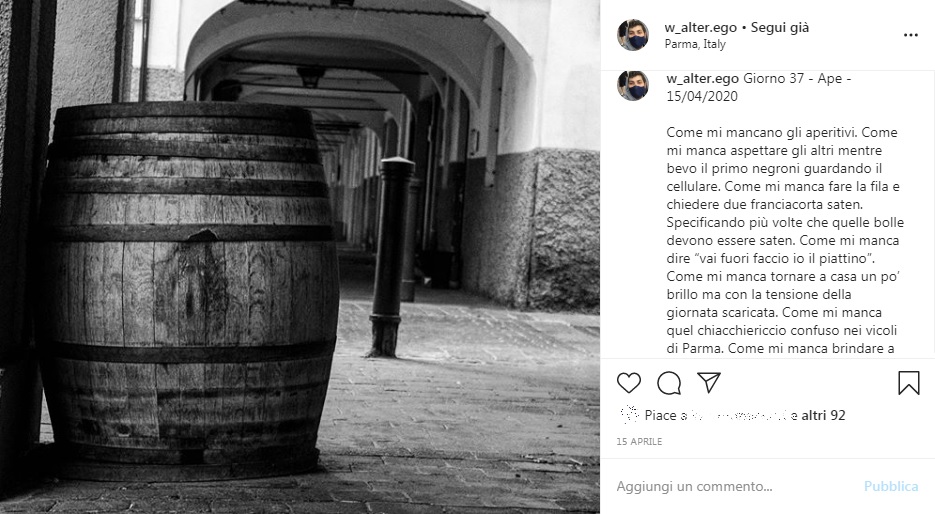Open the 15 APRILE post date link
This screenshot has width=935, height=514.
(x=639, y=442)
